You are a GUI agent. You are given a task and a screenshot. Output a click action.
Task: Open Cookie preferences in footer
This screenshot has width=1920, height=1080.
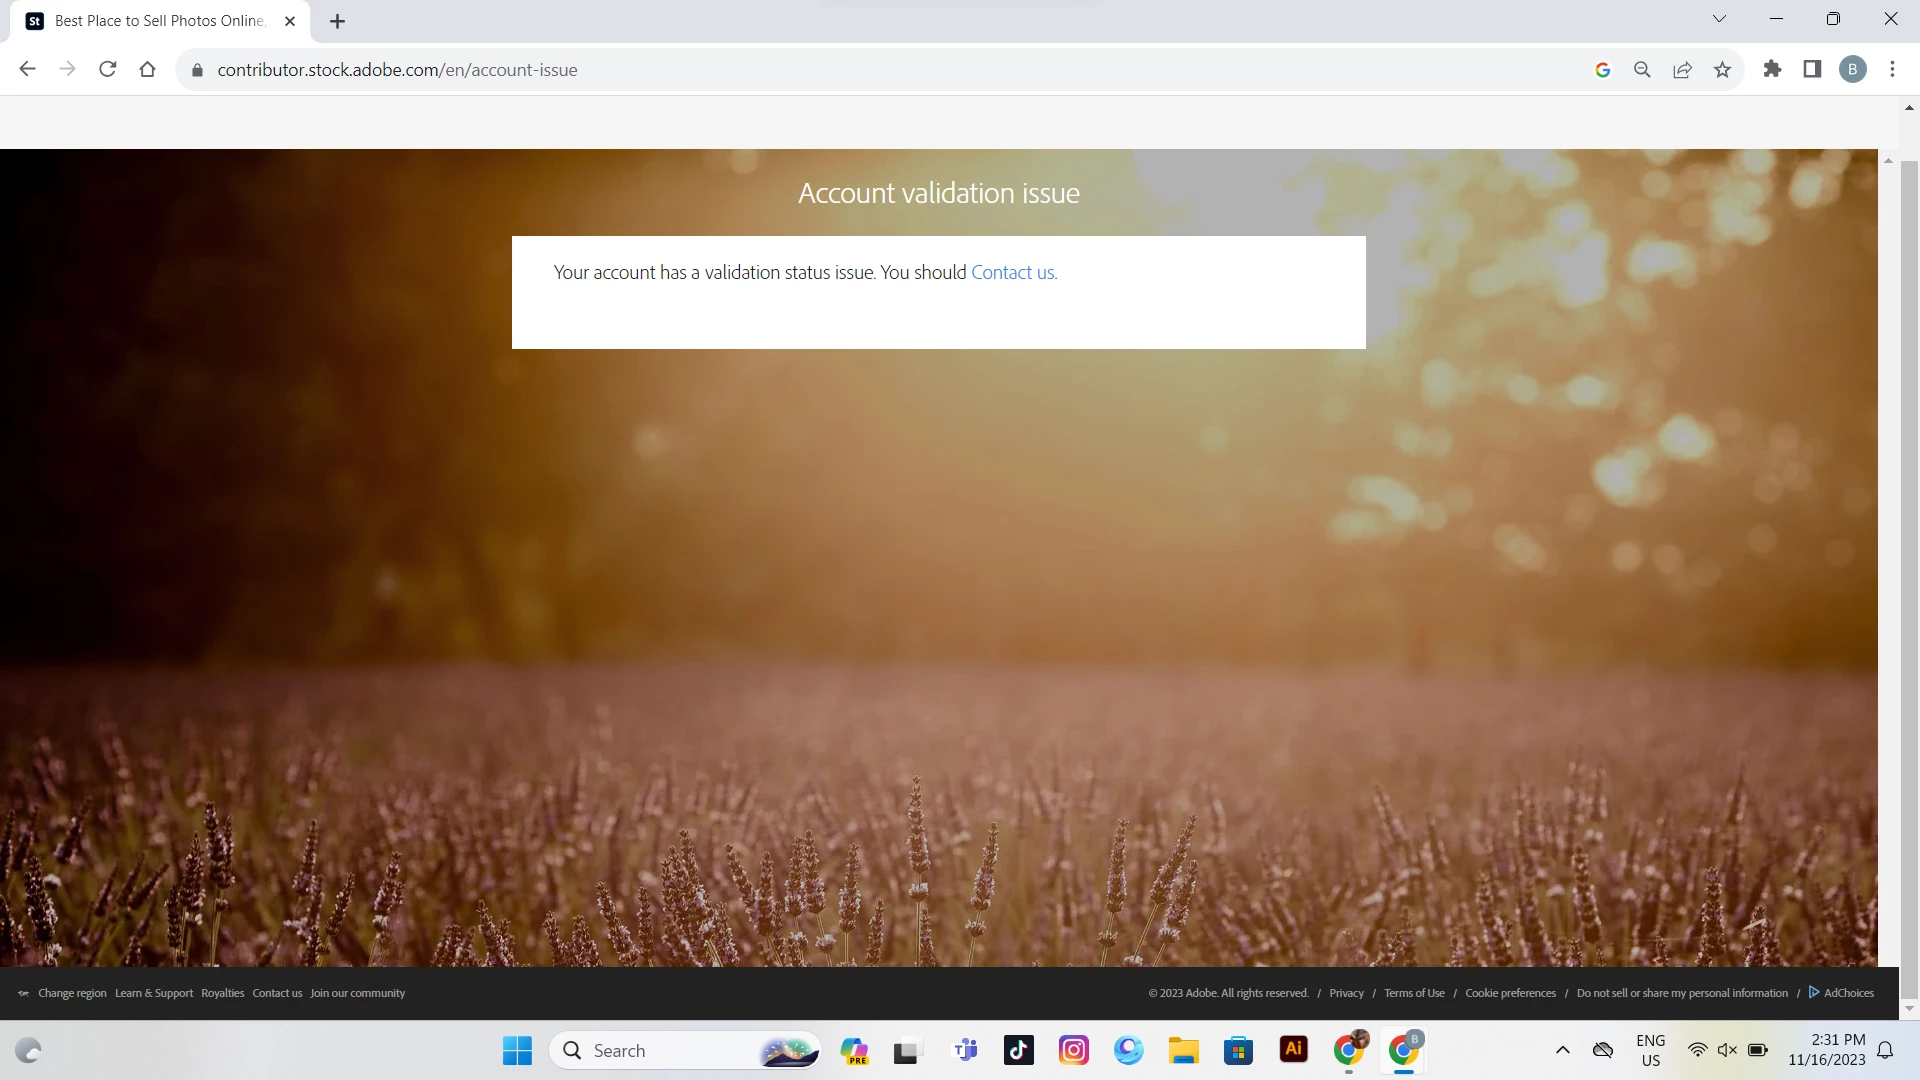coord(1510,993)
